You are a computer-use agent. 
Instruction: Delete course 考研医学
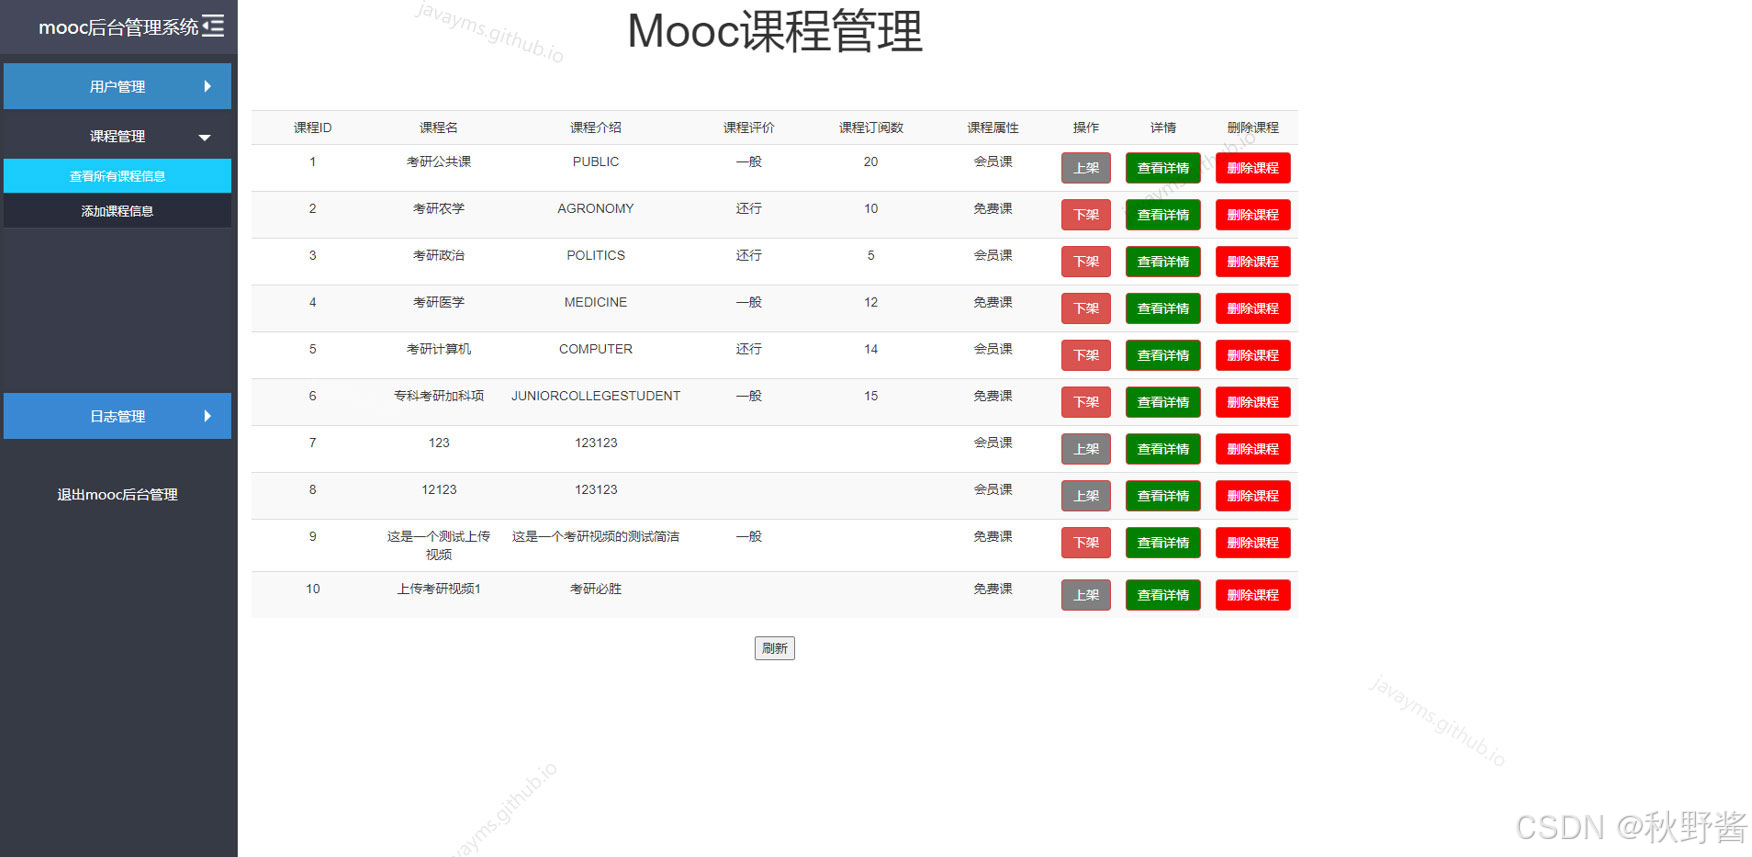(1253, 308)
